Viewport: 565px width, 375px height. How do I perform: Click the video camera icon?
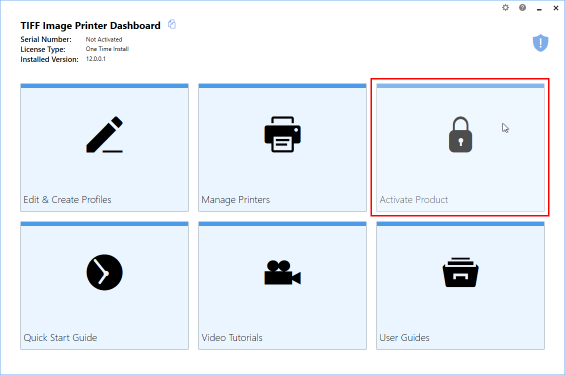[x=282, y=273]
